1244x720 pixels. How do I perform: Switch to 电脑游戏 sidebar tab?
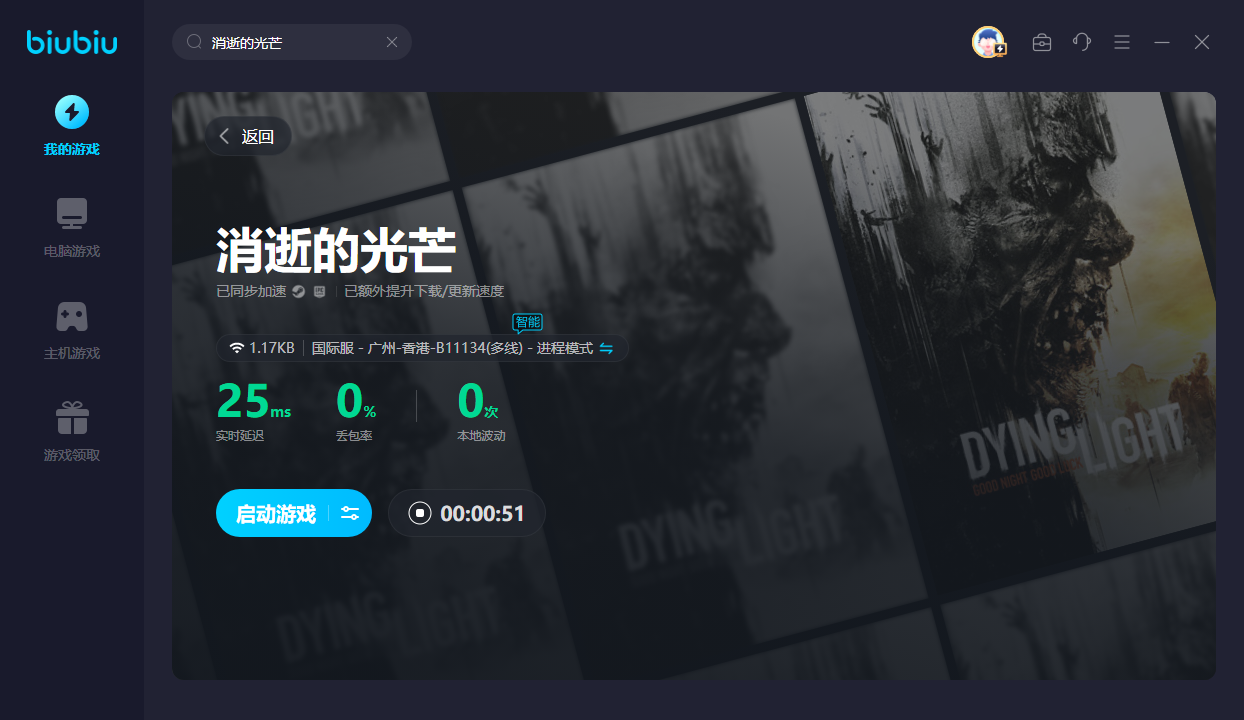[72, 227]
